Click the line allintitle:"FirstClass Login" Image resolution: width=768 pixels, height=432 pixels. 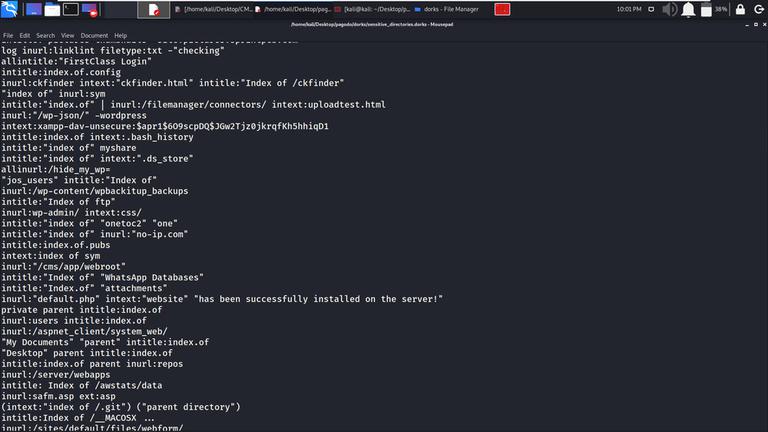coord(76,62)
